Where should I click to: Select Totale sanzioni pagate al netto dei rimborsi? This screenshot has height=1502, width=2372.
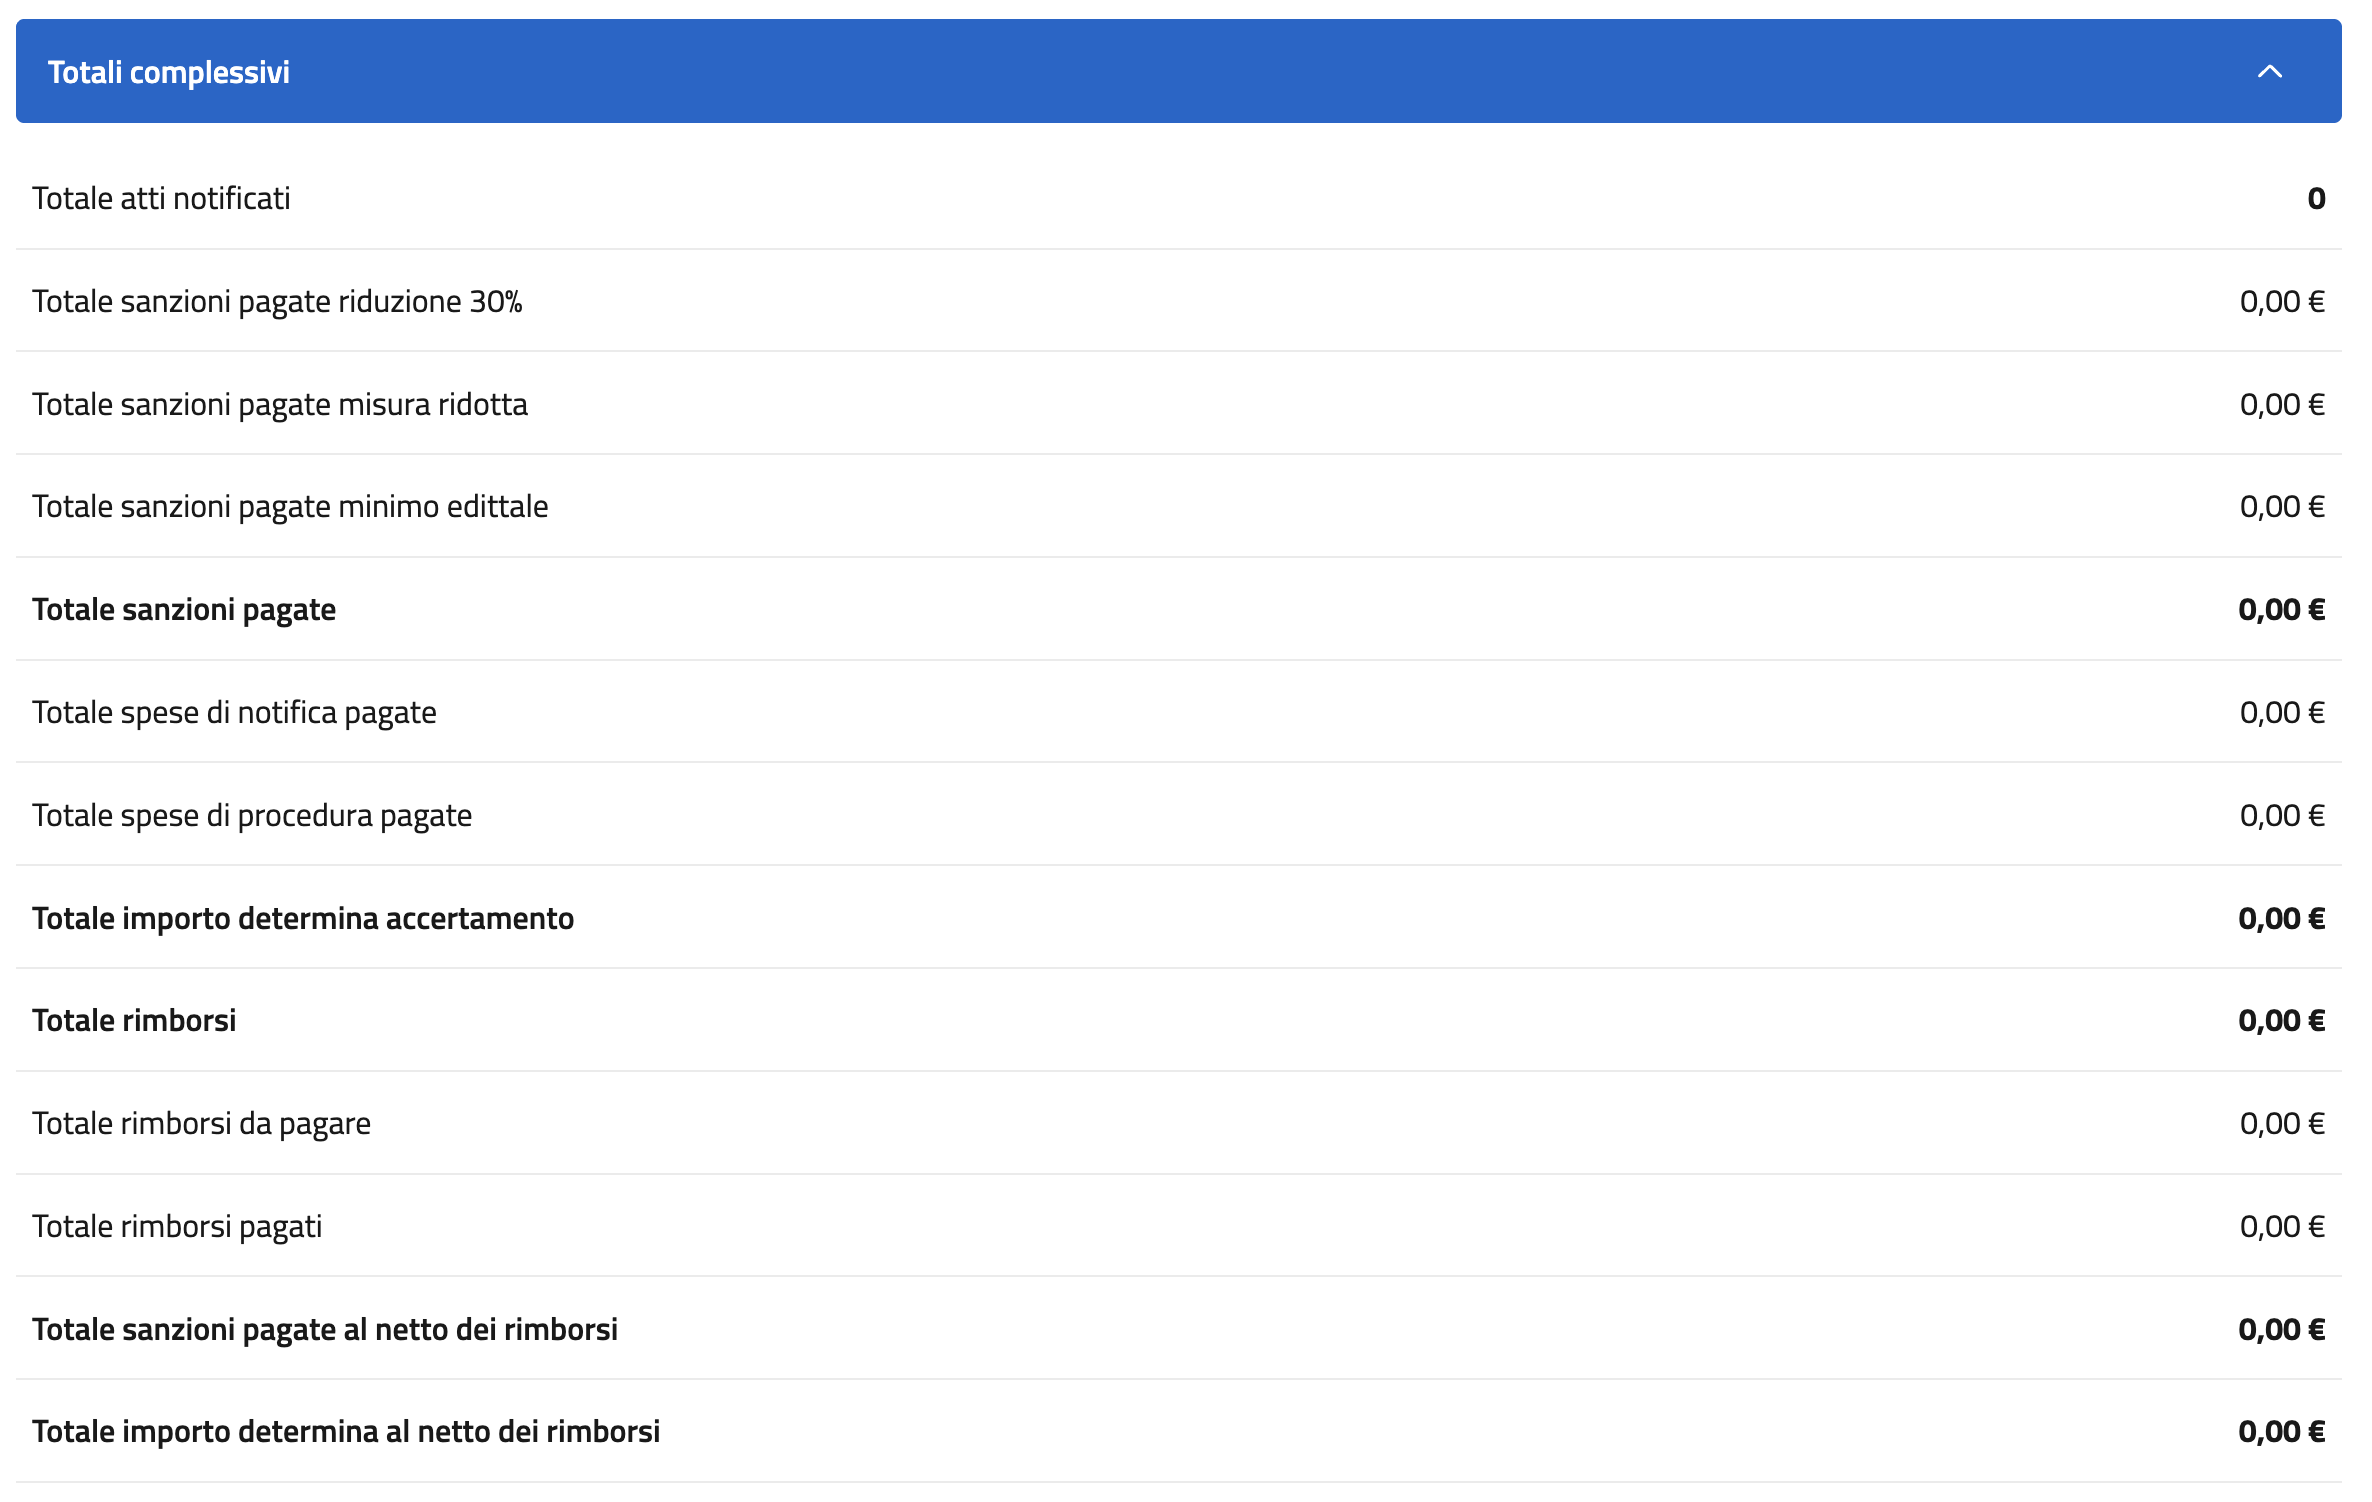tap(325, 1329)
